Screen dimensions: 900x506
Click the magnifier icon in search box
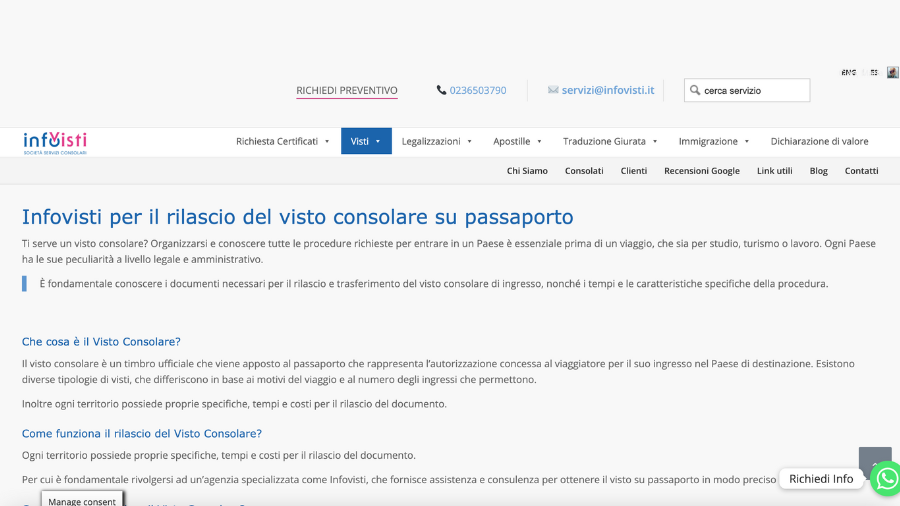695,90
